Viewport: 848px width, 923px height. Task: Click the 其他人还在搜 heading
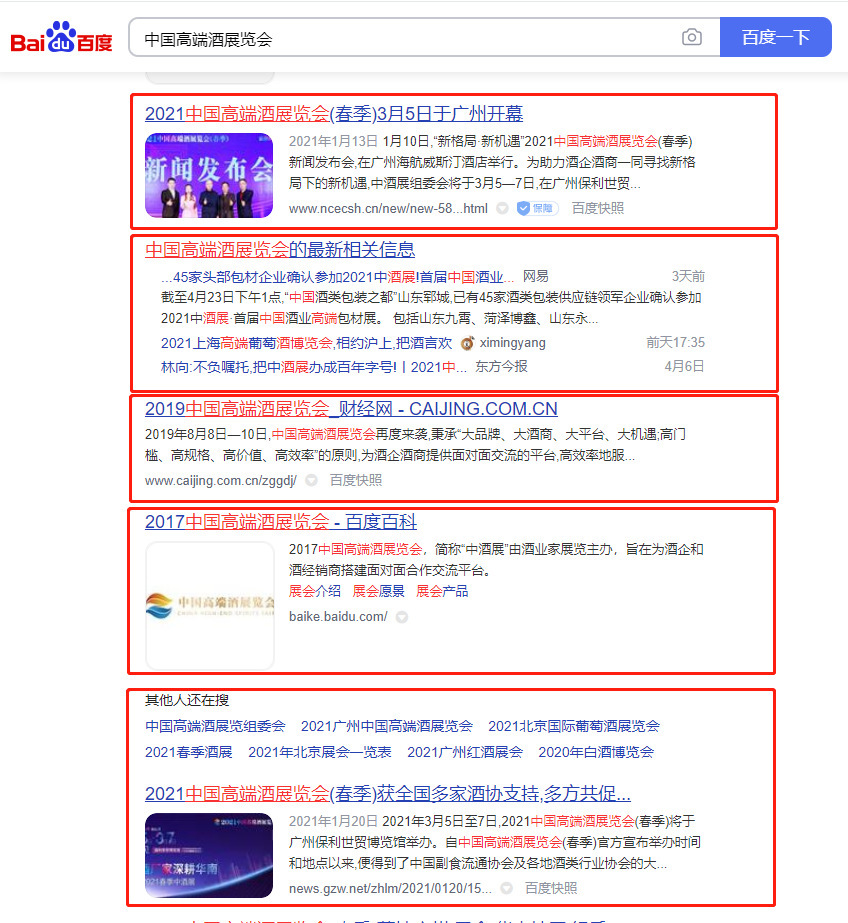click(x=187, y=700)
